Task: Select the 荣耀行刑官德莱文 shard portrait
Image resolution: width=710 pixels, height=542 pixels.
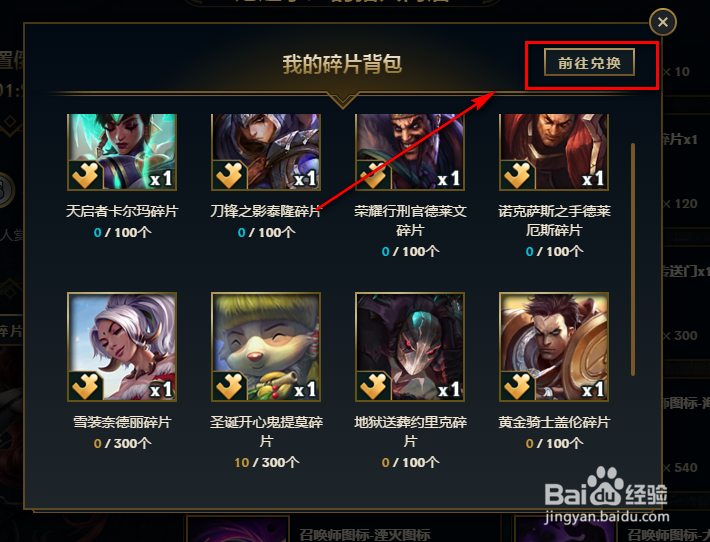Action: click(x=410, y=152)
